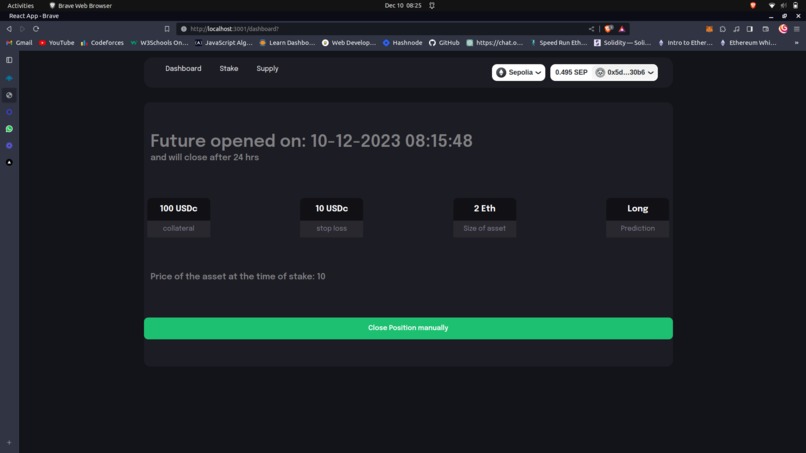Click the 'and will close after 24 hrs' text

pos(205,157)
